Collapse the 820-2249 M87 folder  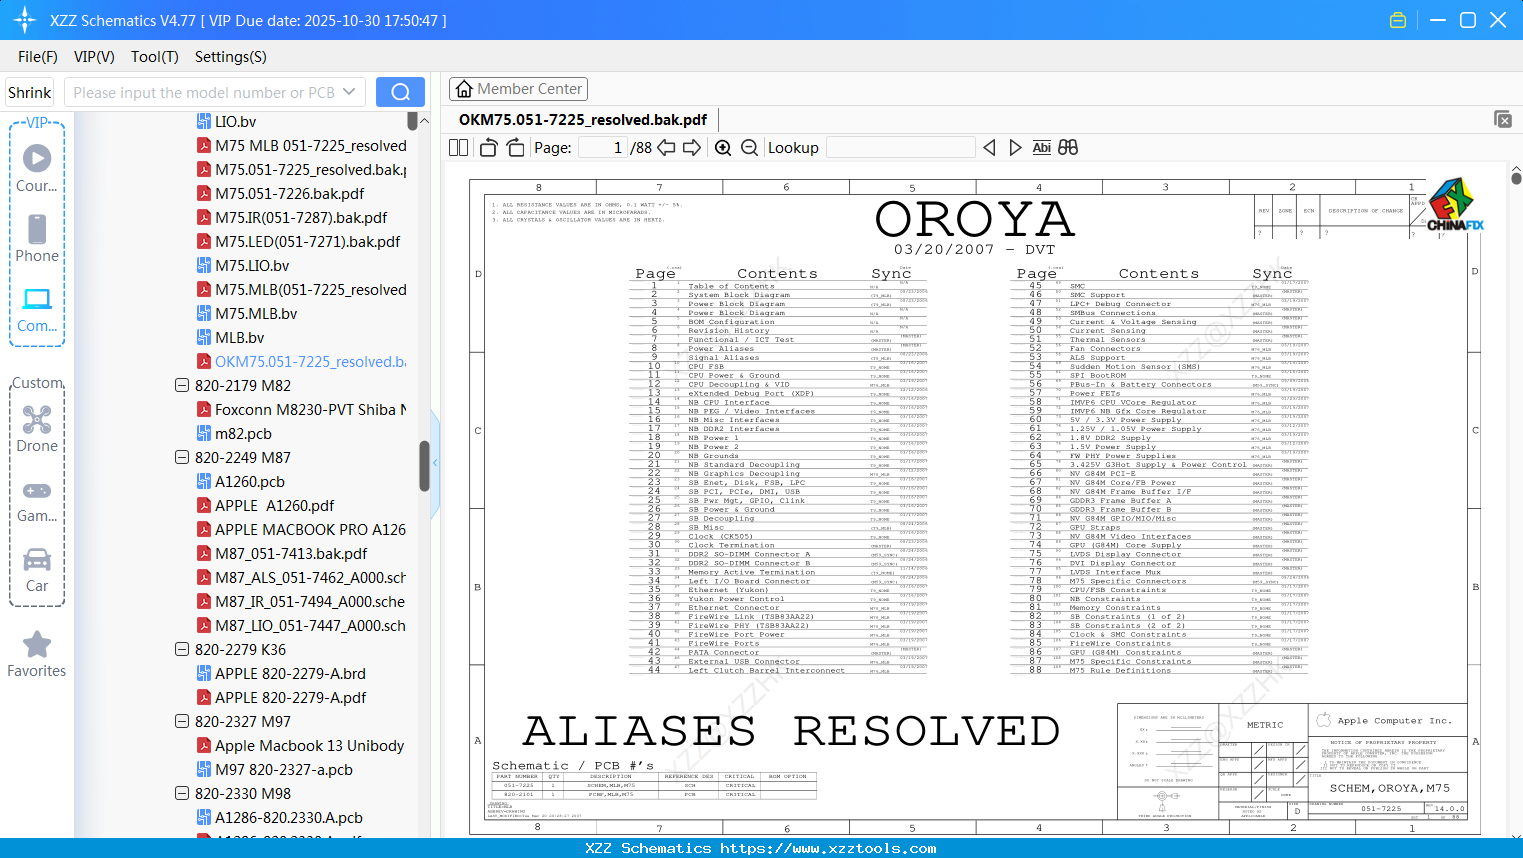click(x=182, y=458)
